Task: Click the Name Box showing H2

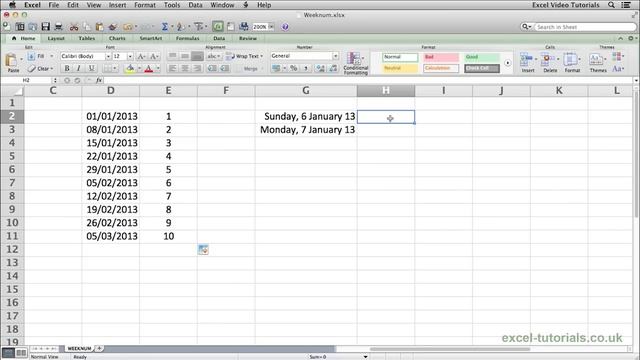Action: (x=27, y=80)
